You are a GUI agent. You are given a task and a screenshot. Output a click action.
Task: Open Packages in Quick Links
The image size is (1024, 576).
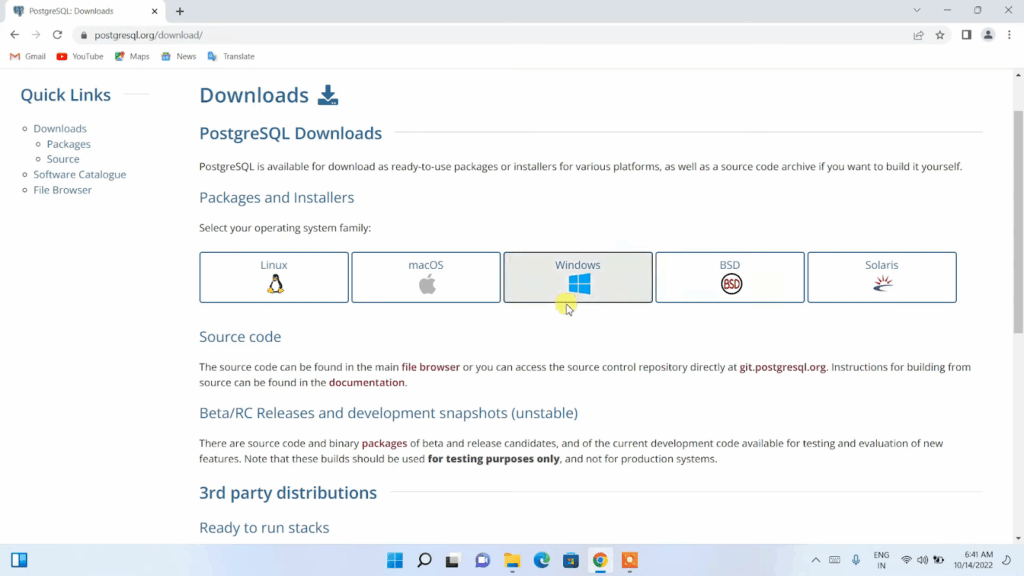[x=69, y=144]
